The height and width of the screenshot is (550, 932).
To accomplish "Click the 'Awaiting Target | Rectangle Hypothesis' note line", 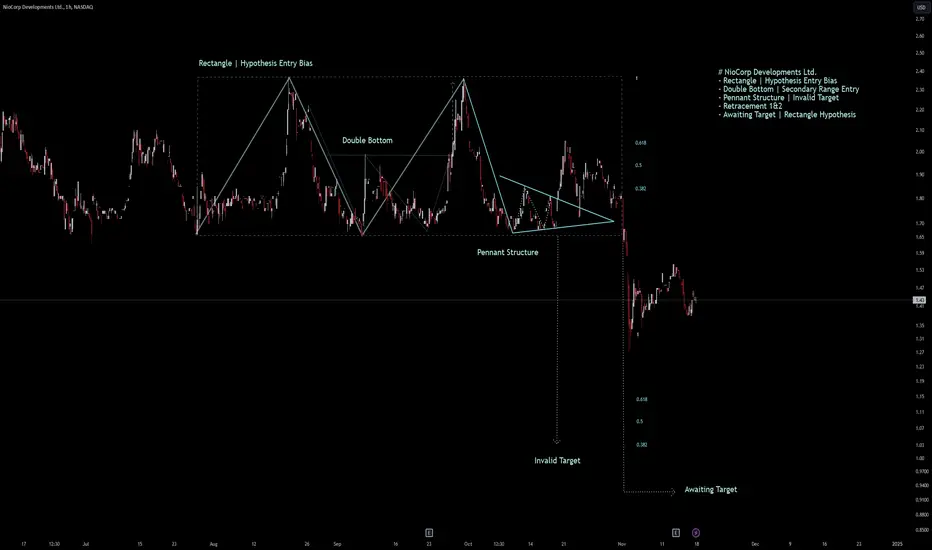I will click(787, 115).
